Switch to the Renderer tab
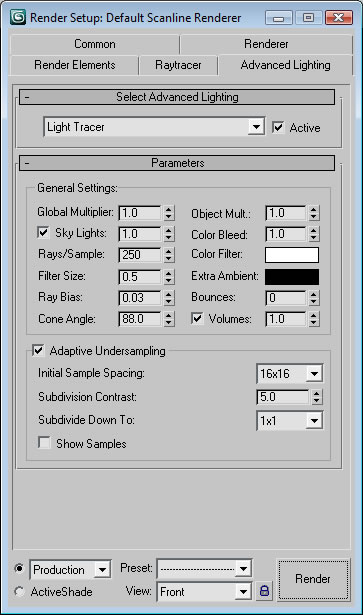 [266, 44]
